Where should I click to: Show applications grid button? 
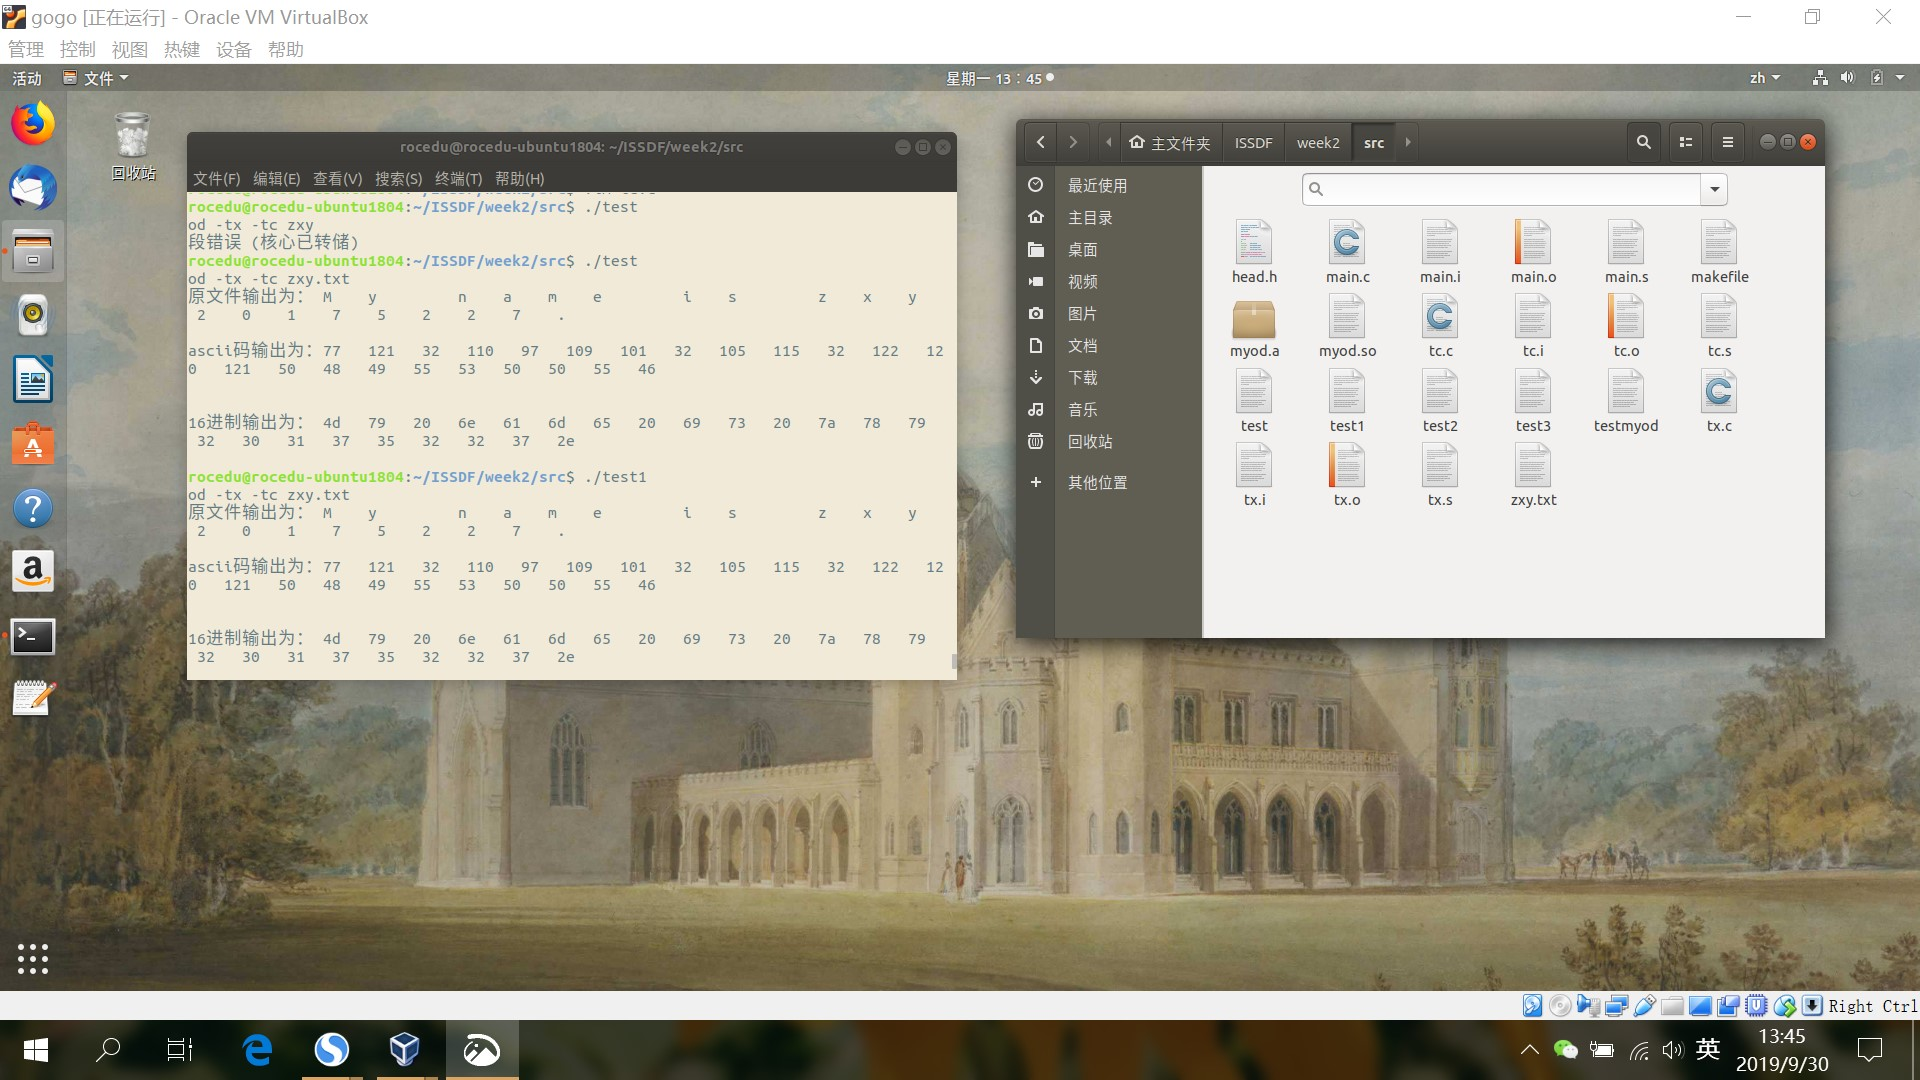click(x=33, y=958)
